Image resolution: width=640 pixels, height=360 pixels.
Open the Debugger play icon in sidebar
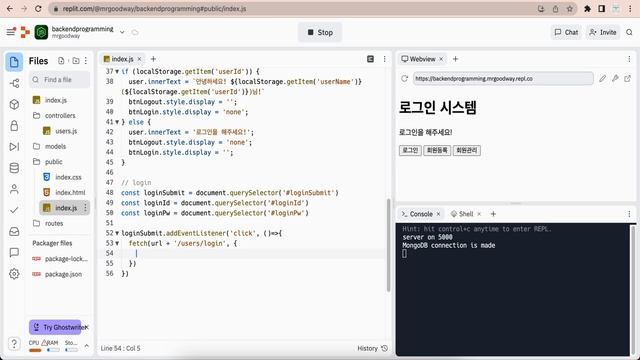pyautogui.click(x=14, y=147)
